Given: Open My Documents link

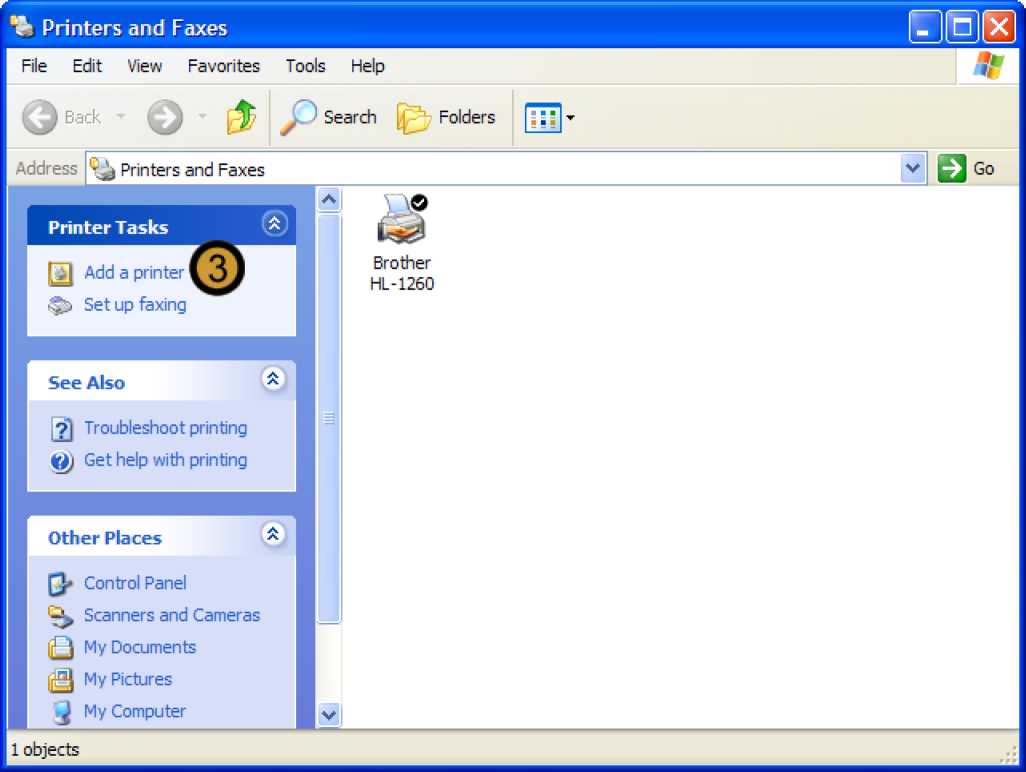Looking at the screenshot, I should coord(140,647).
